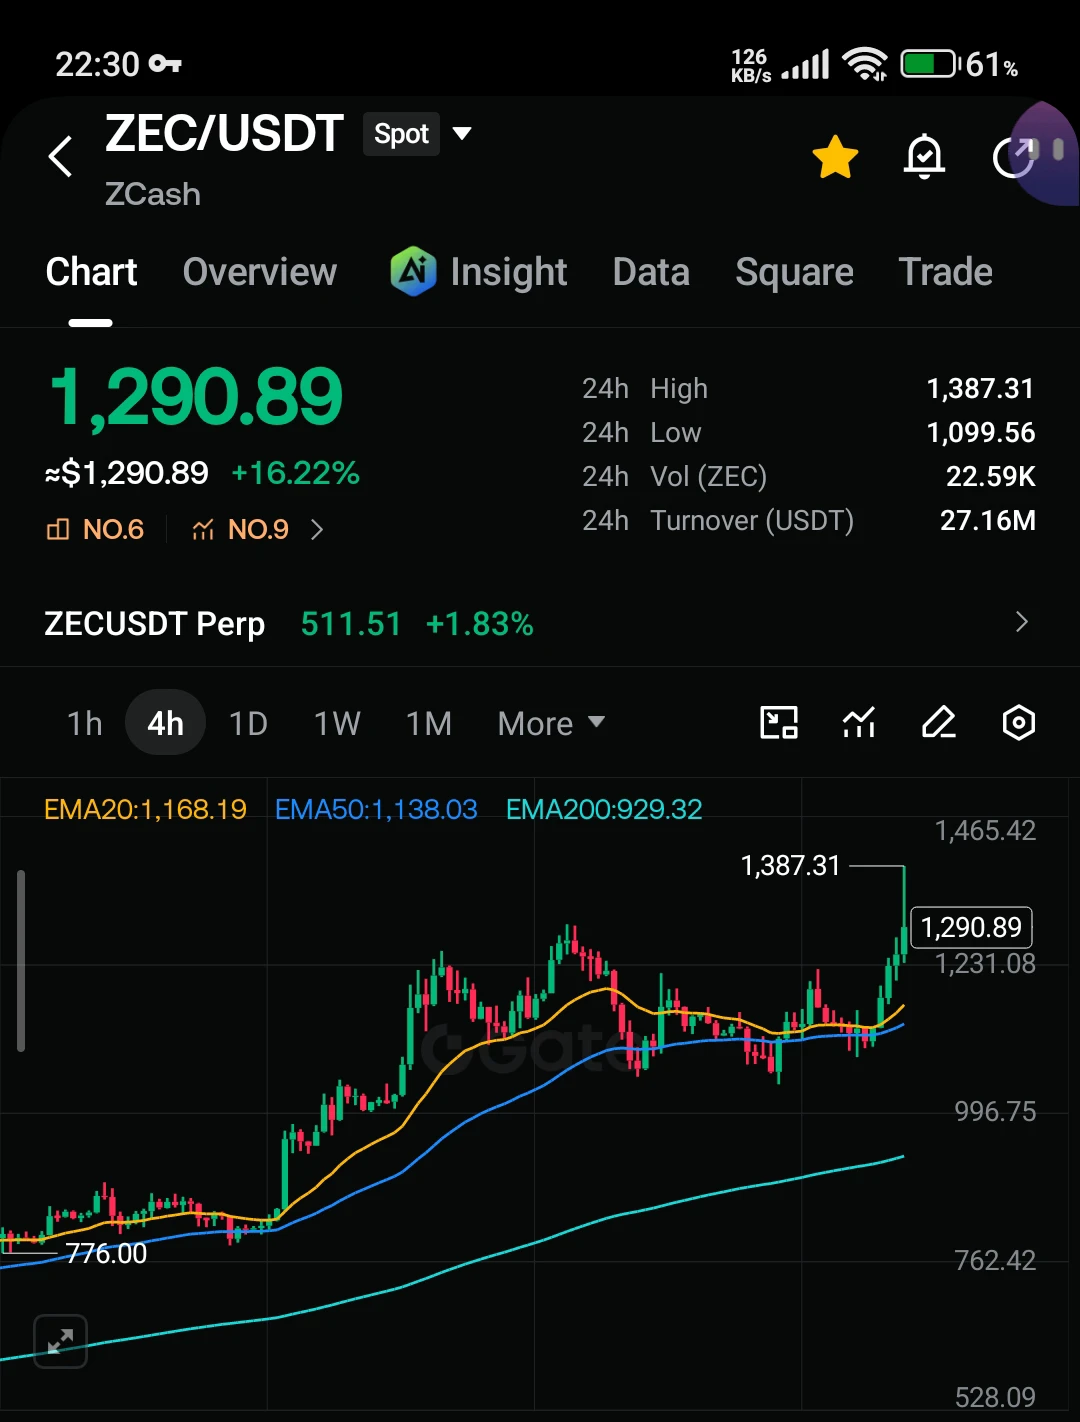Screen dimensions: 1080x1422
Task: Select the 1D timeframe
Action: point(248,723)
